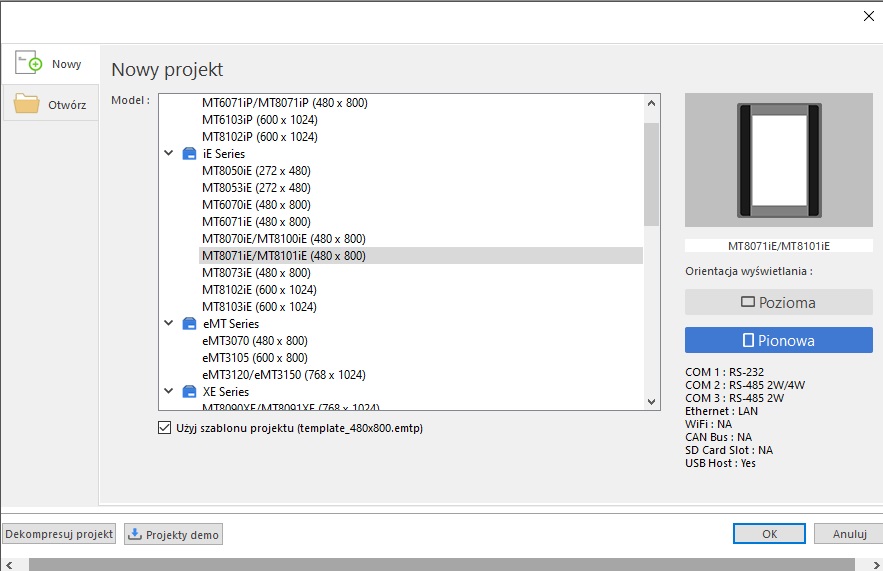
Task: Click the model list vertical scrollbar thumb
Action: coord(652,174)
